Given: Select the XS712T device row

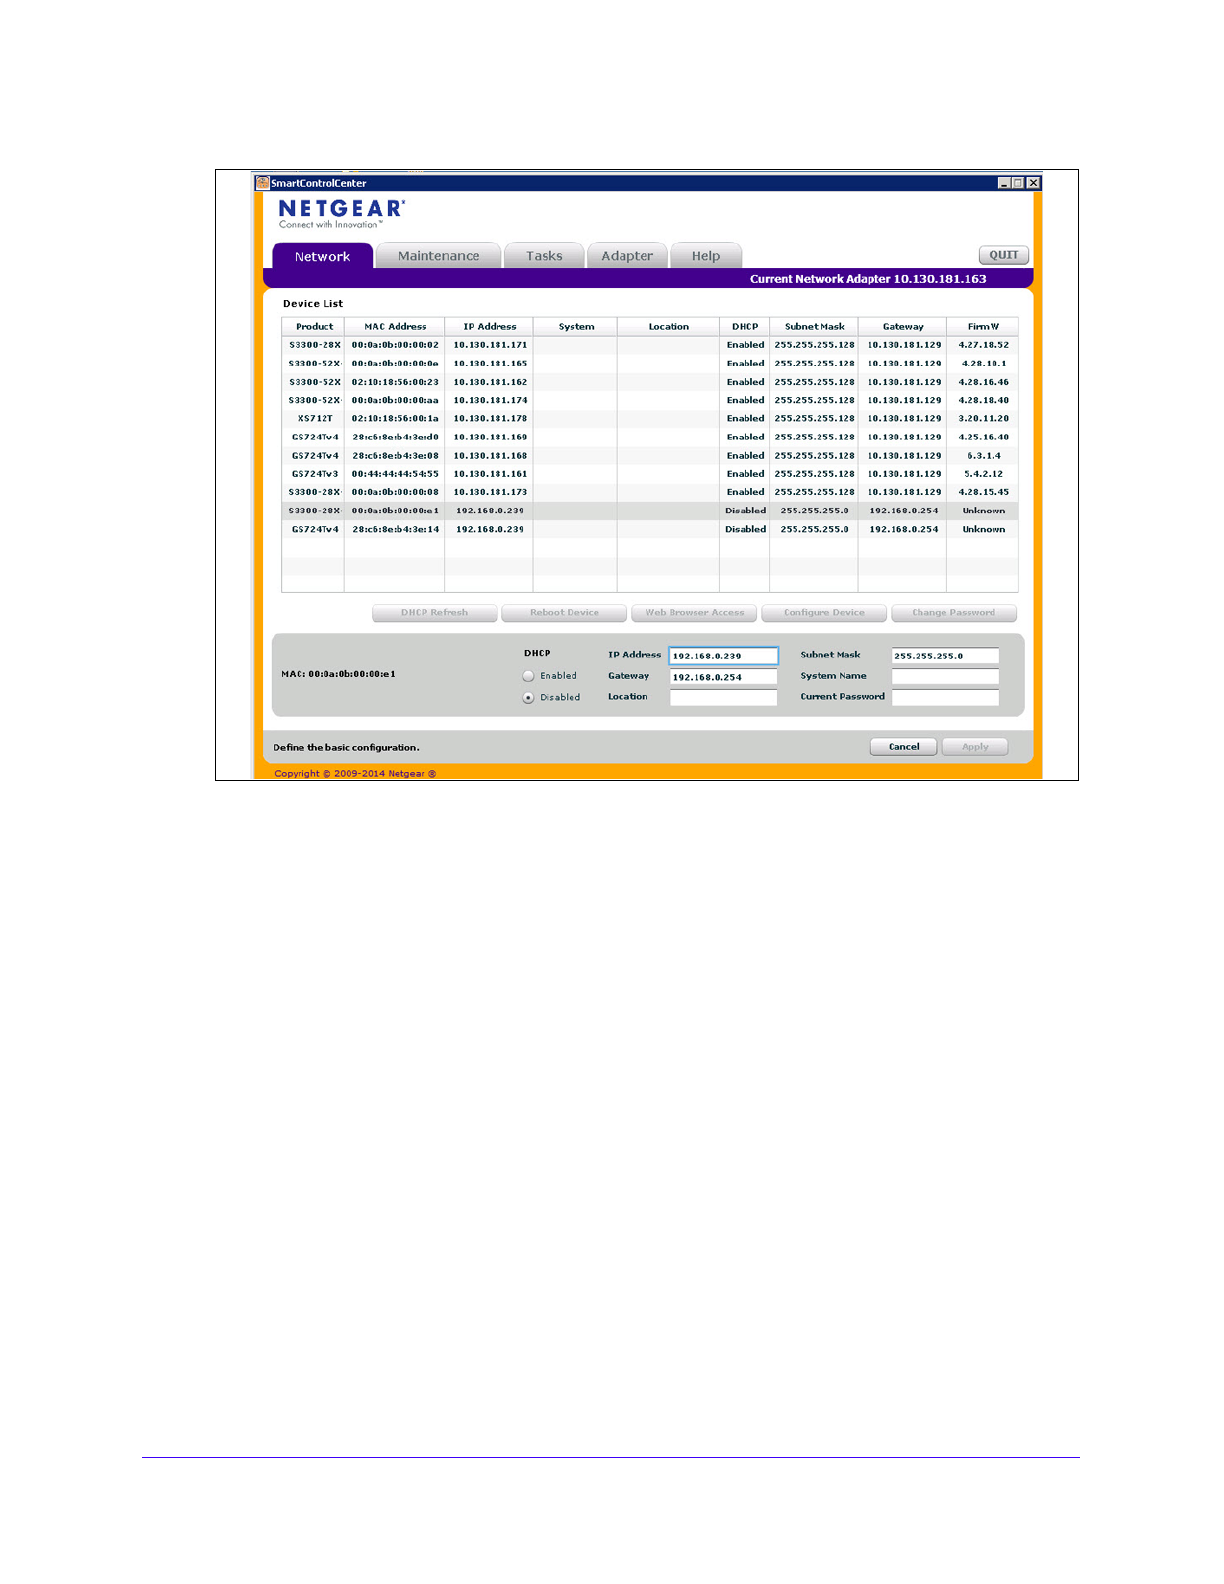Looking at the screenshot, I should 650,419.
